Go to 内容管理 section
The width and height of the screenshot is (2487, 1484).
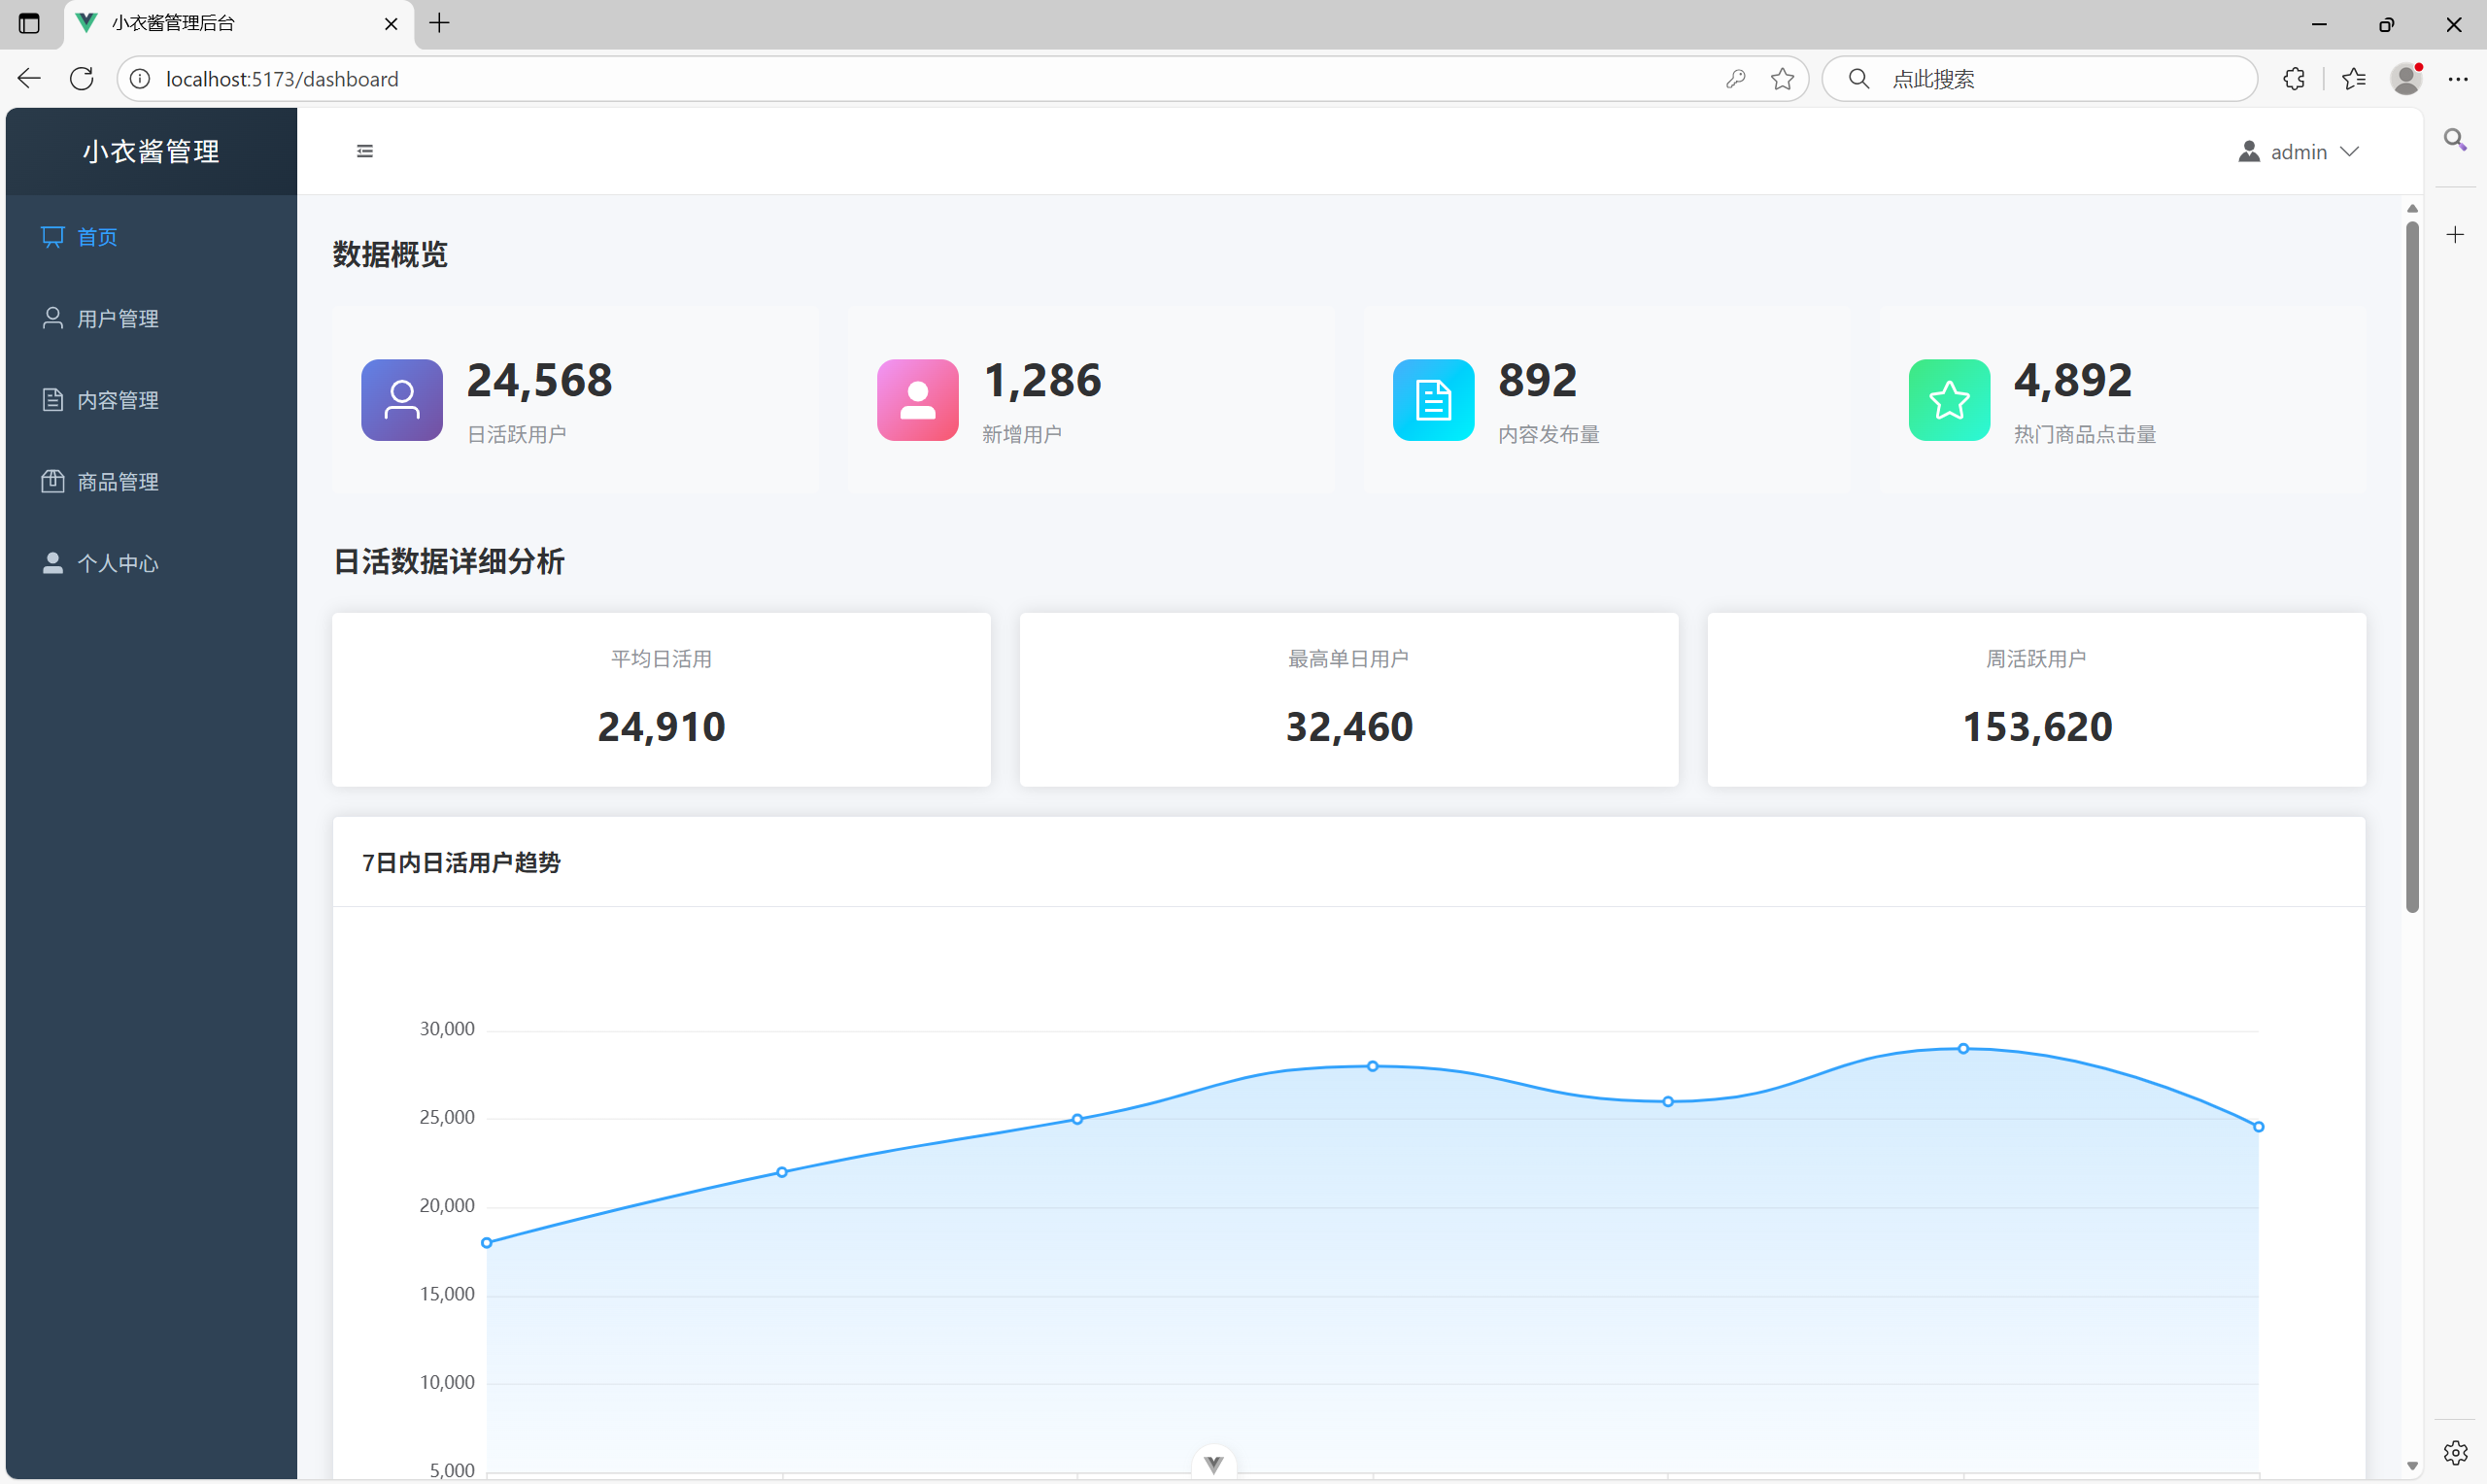tap(118, 400)
